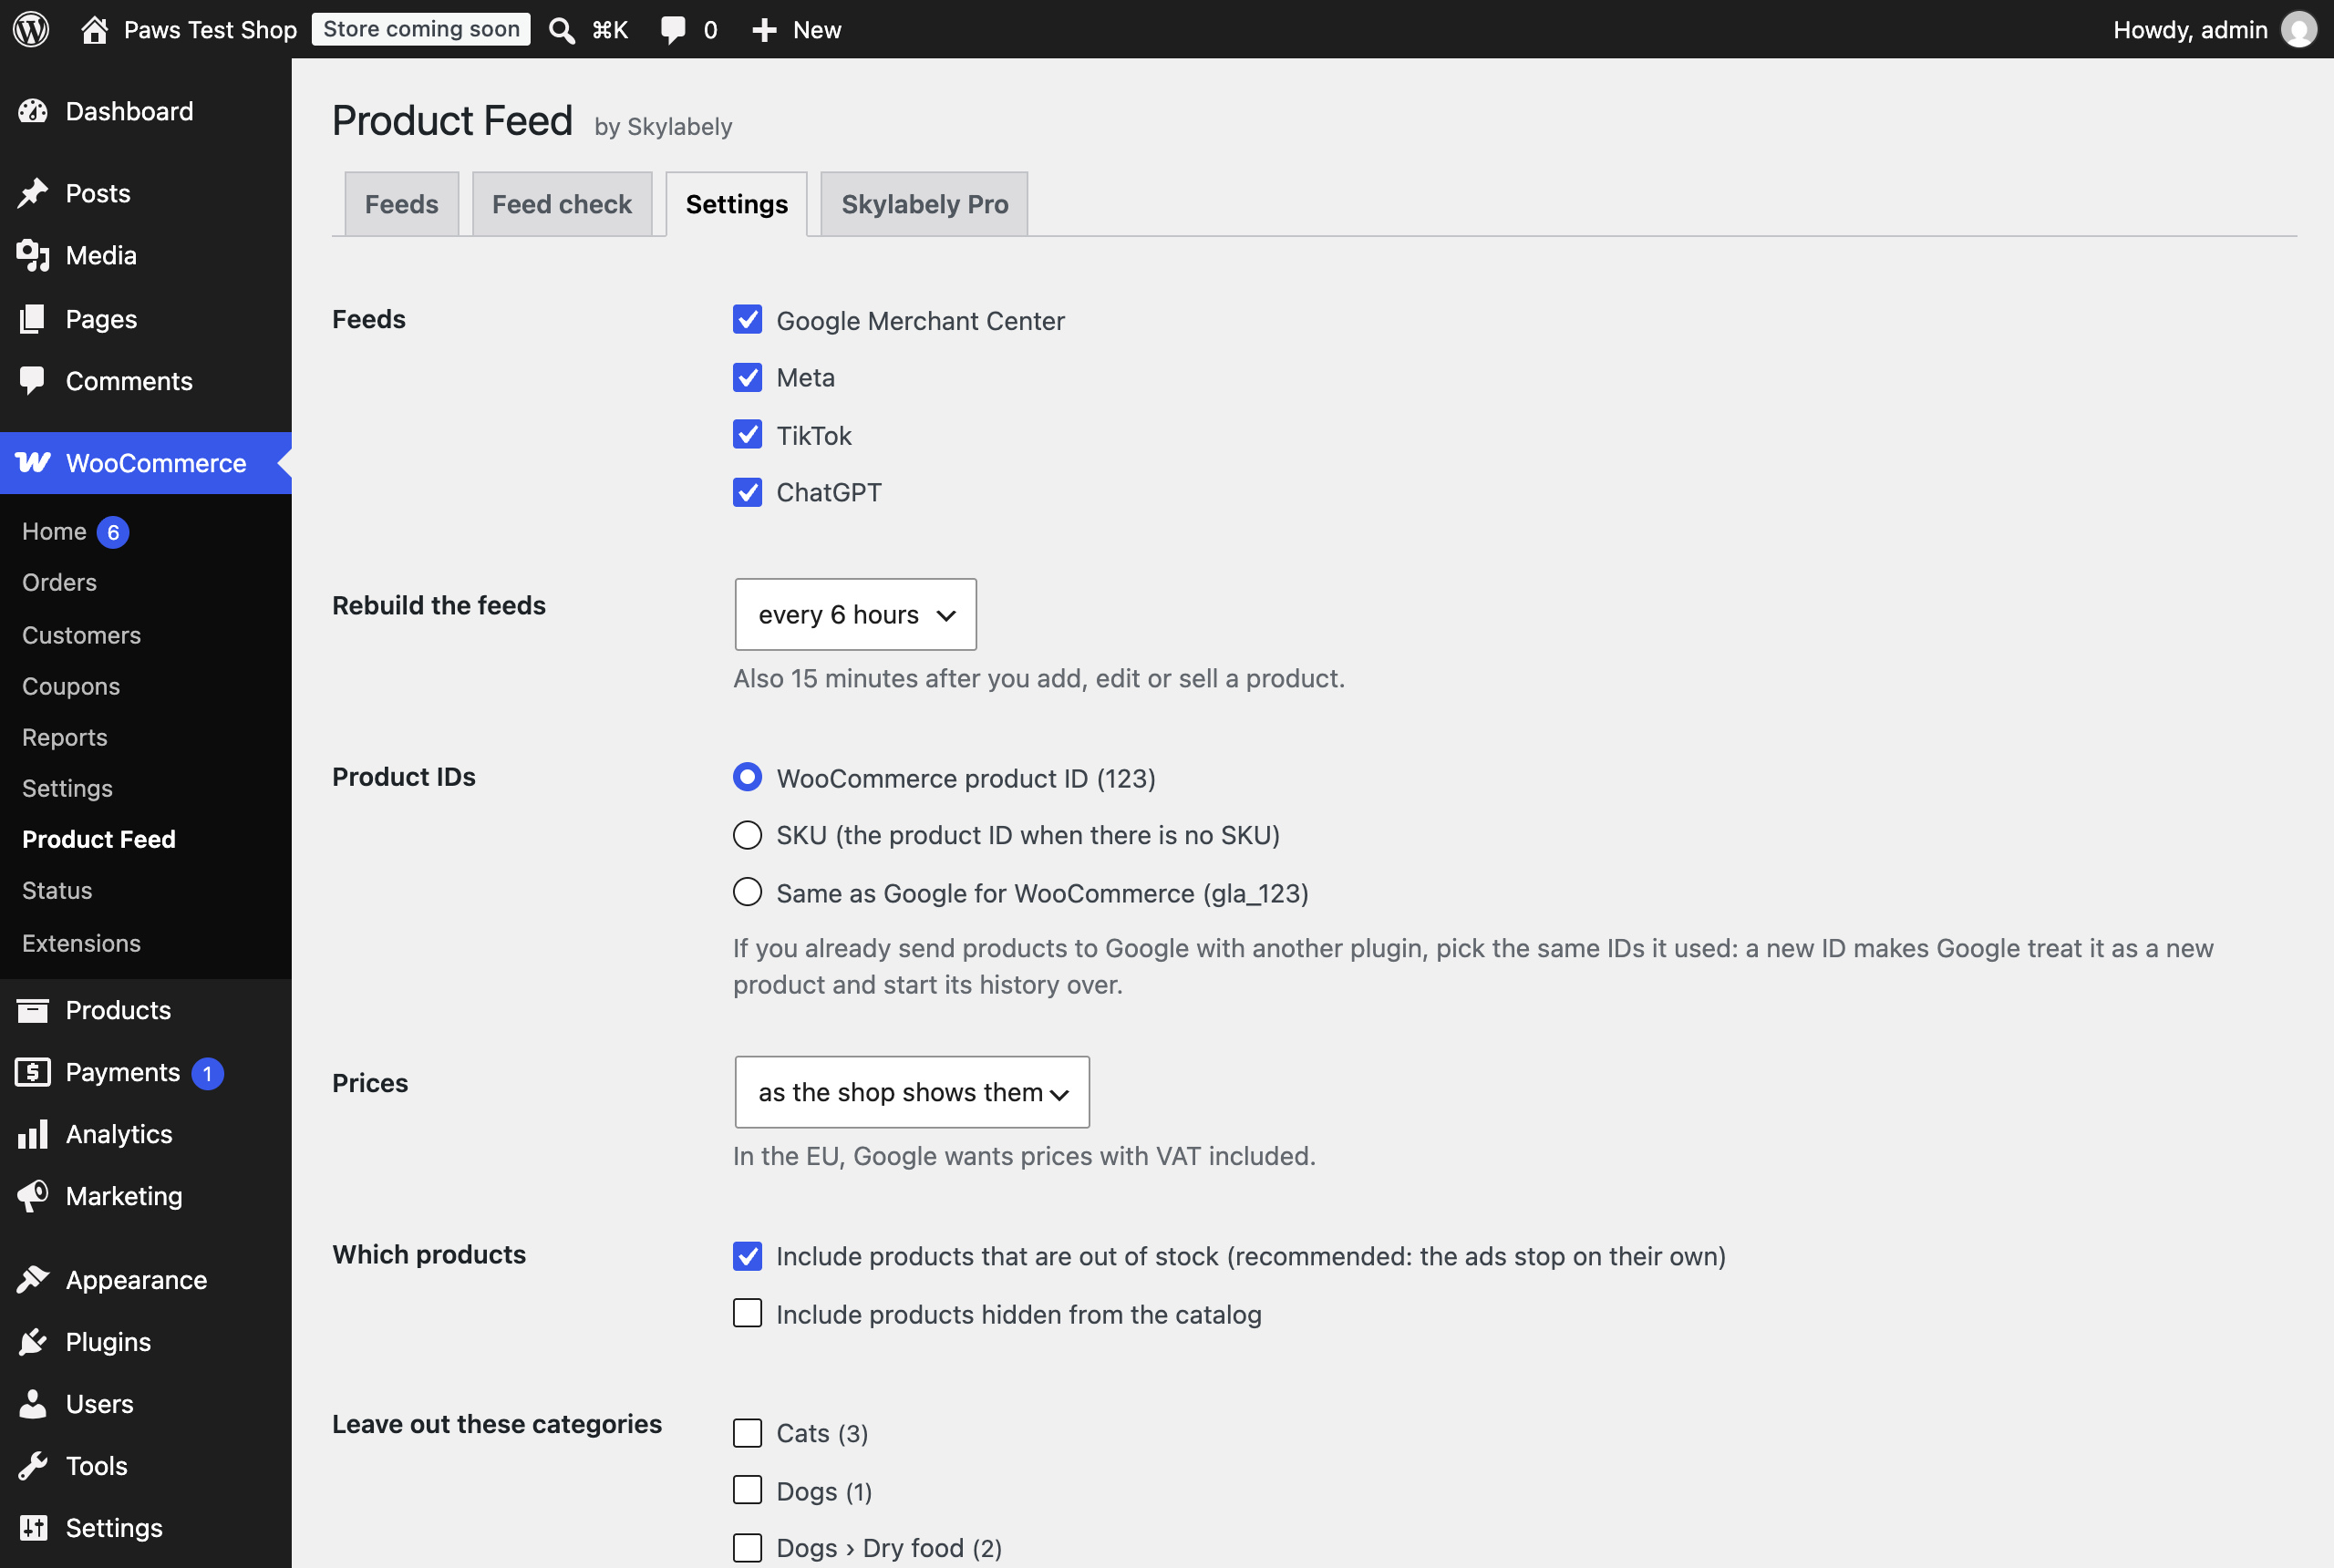Image resolution: width=2334 pixels, height=1568 pixels.
Task: Click the Marketing megaphone icon
Action: (x=33, y=1196)
